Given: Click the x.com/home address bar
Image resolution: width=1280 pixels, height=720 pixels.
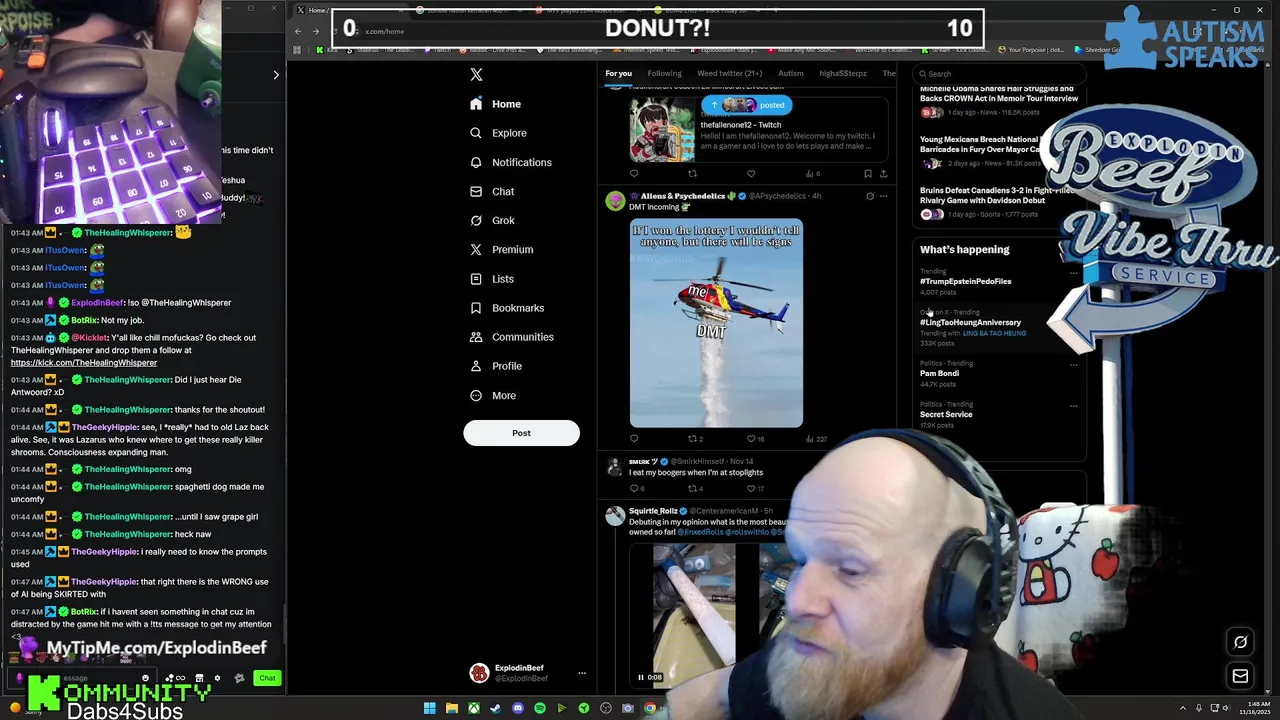Looking at the screenshot, I should point(385,31).
